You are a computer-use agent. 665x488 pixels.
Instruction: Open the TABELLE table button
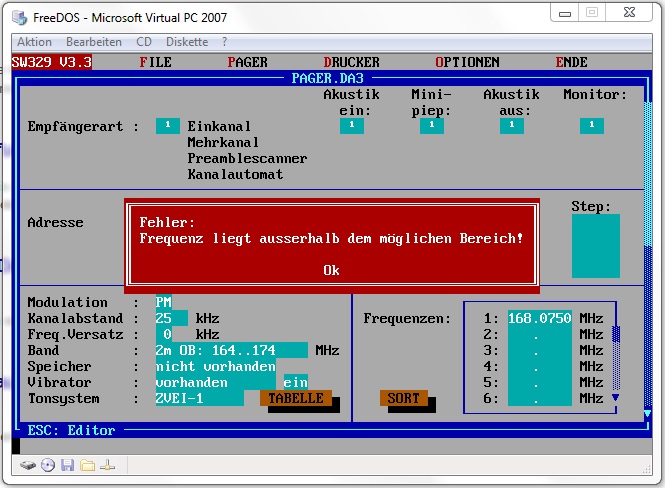click(x=295, y=398)
